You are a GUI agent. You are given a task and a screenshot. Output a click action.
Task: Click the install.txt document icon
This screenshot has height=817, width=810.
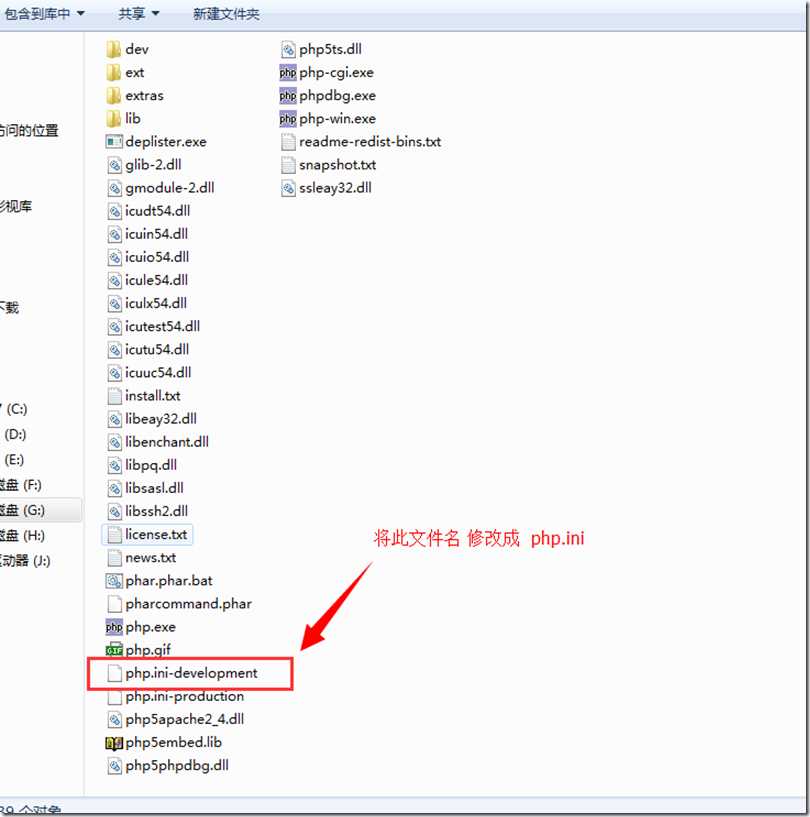click(114, 396)
